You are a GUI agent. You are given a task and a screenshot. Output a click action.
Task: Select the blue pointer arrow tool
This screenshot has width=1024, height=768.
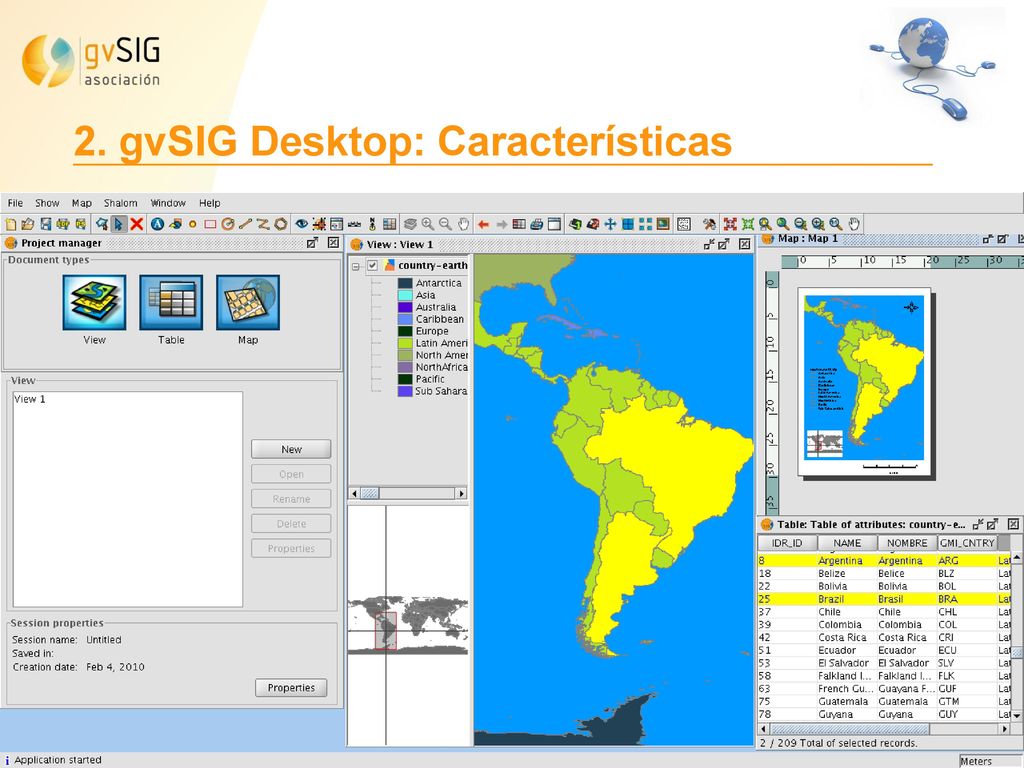pos(119,225)
